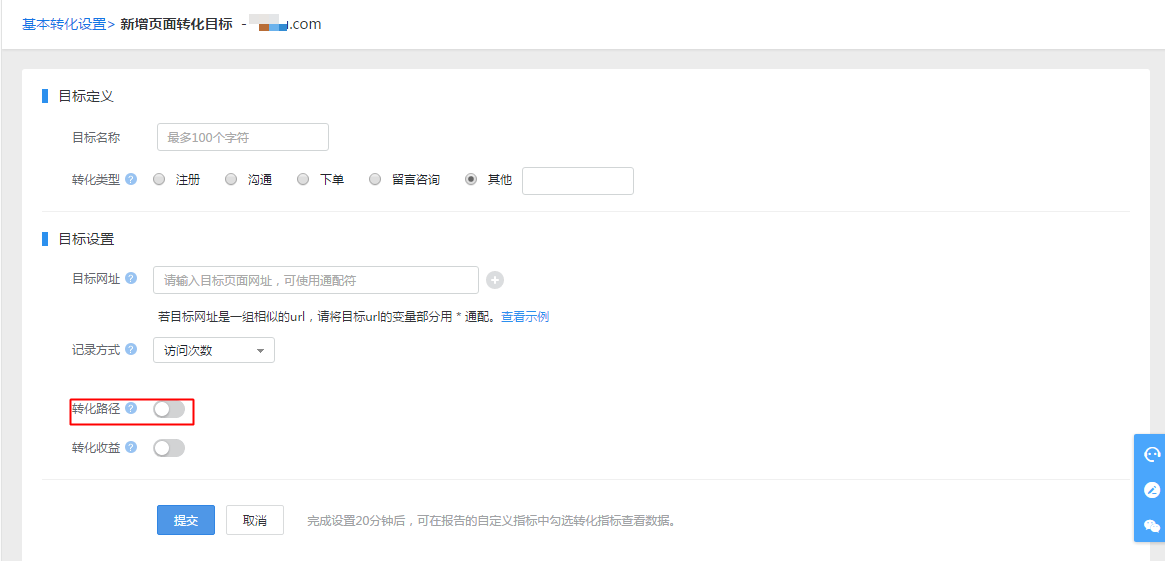This screenshot has width=1165, height=561.
Task: Click the customer service headset icon
Action: pos(1151,455)
